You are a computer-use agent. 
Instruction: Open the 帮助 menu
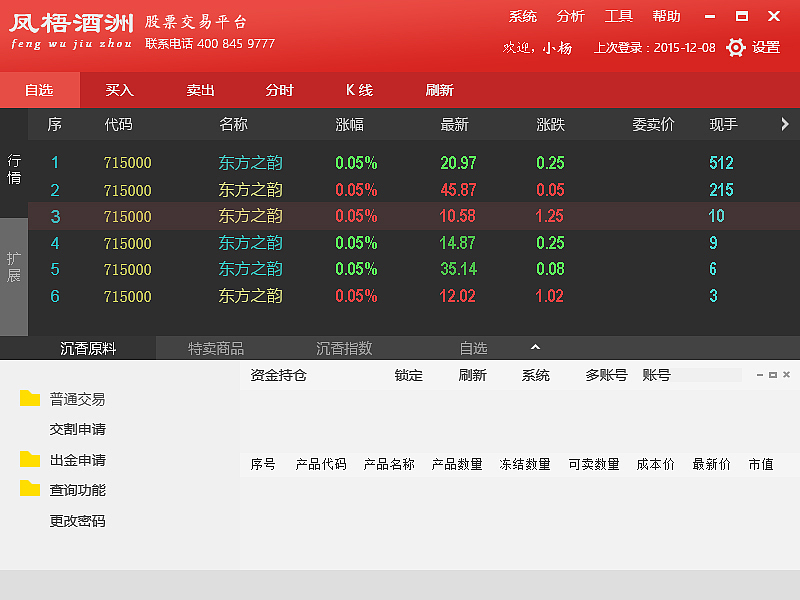click(666, 17)
